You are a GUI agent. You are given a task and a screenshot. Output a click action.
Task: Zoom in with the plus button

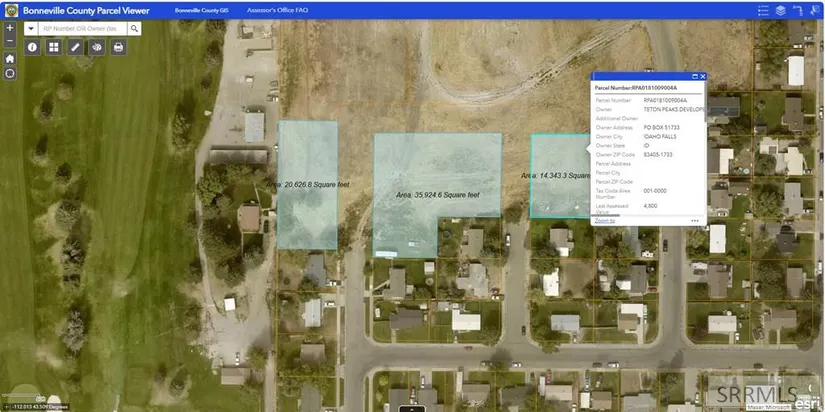pyautogui.click(x=10, y=29)
